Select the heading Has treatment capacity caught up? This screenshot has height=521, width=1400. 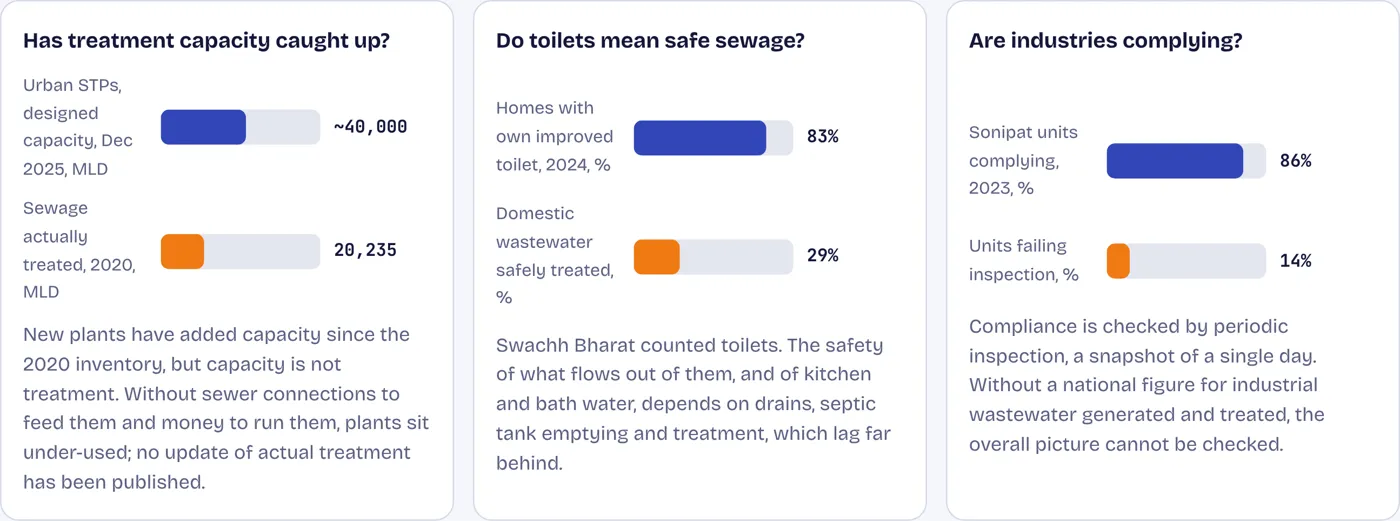[207, 42]
